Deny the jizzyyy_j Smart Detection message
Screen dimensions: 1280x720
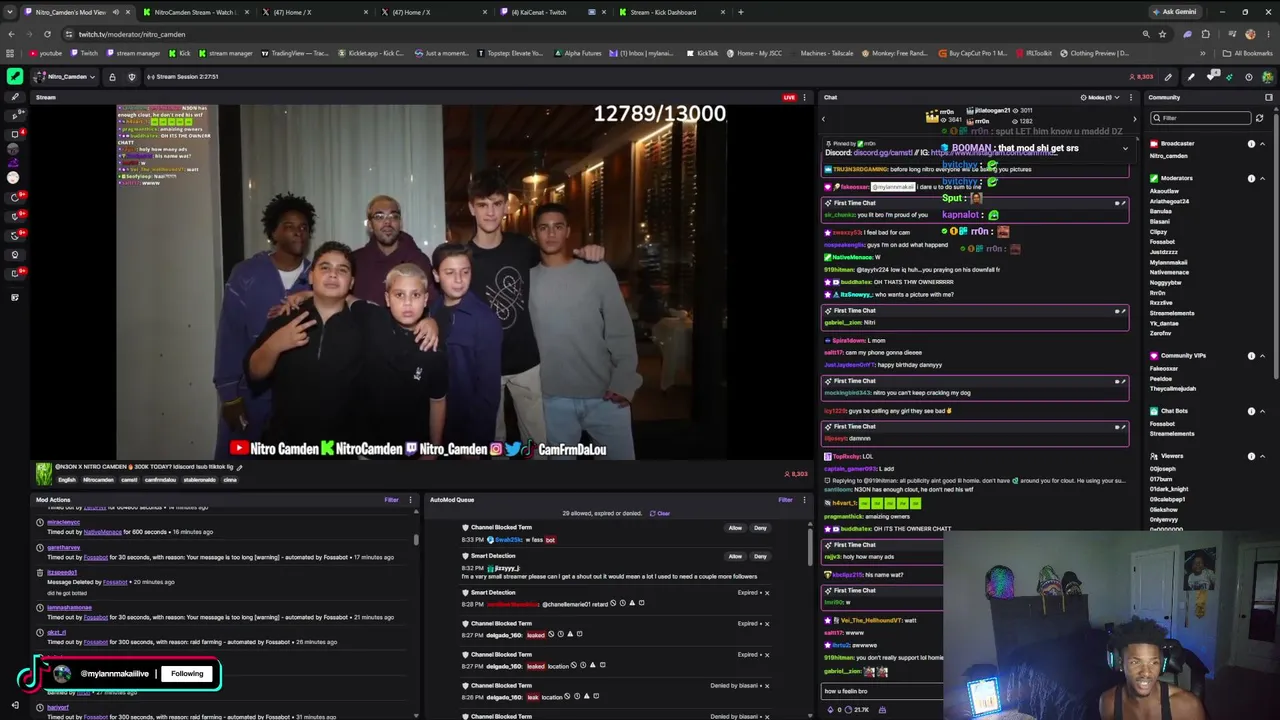(760, 556)
